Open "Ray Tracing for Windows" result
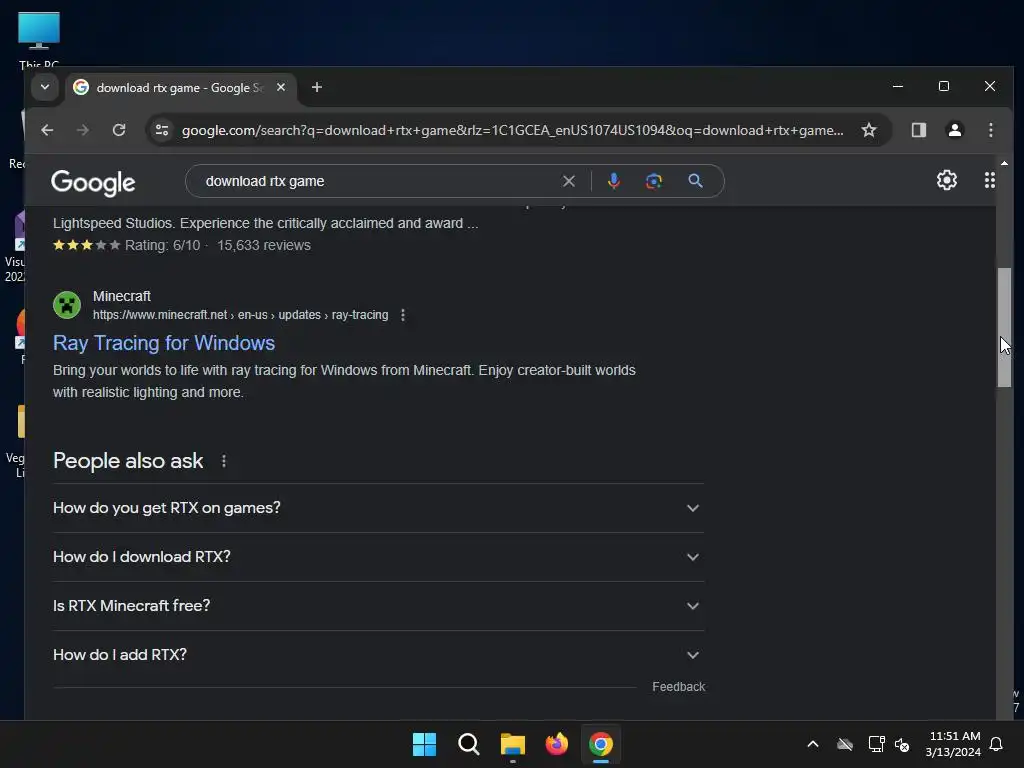 coord(164,343)
